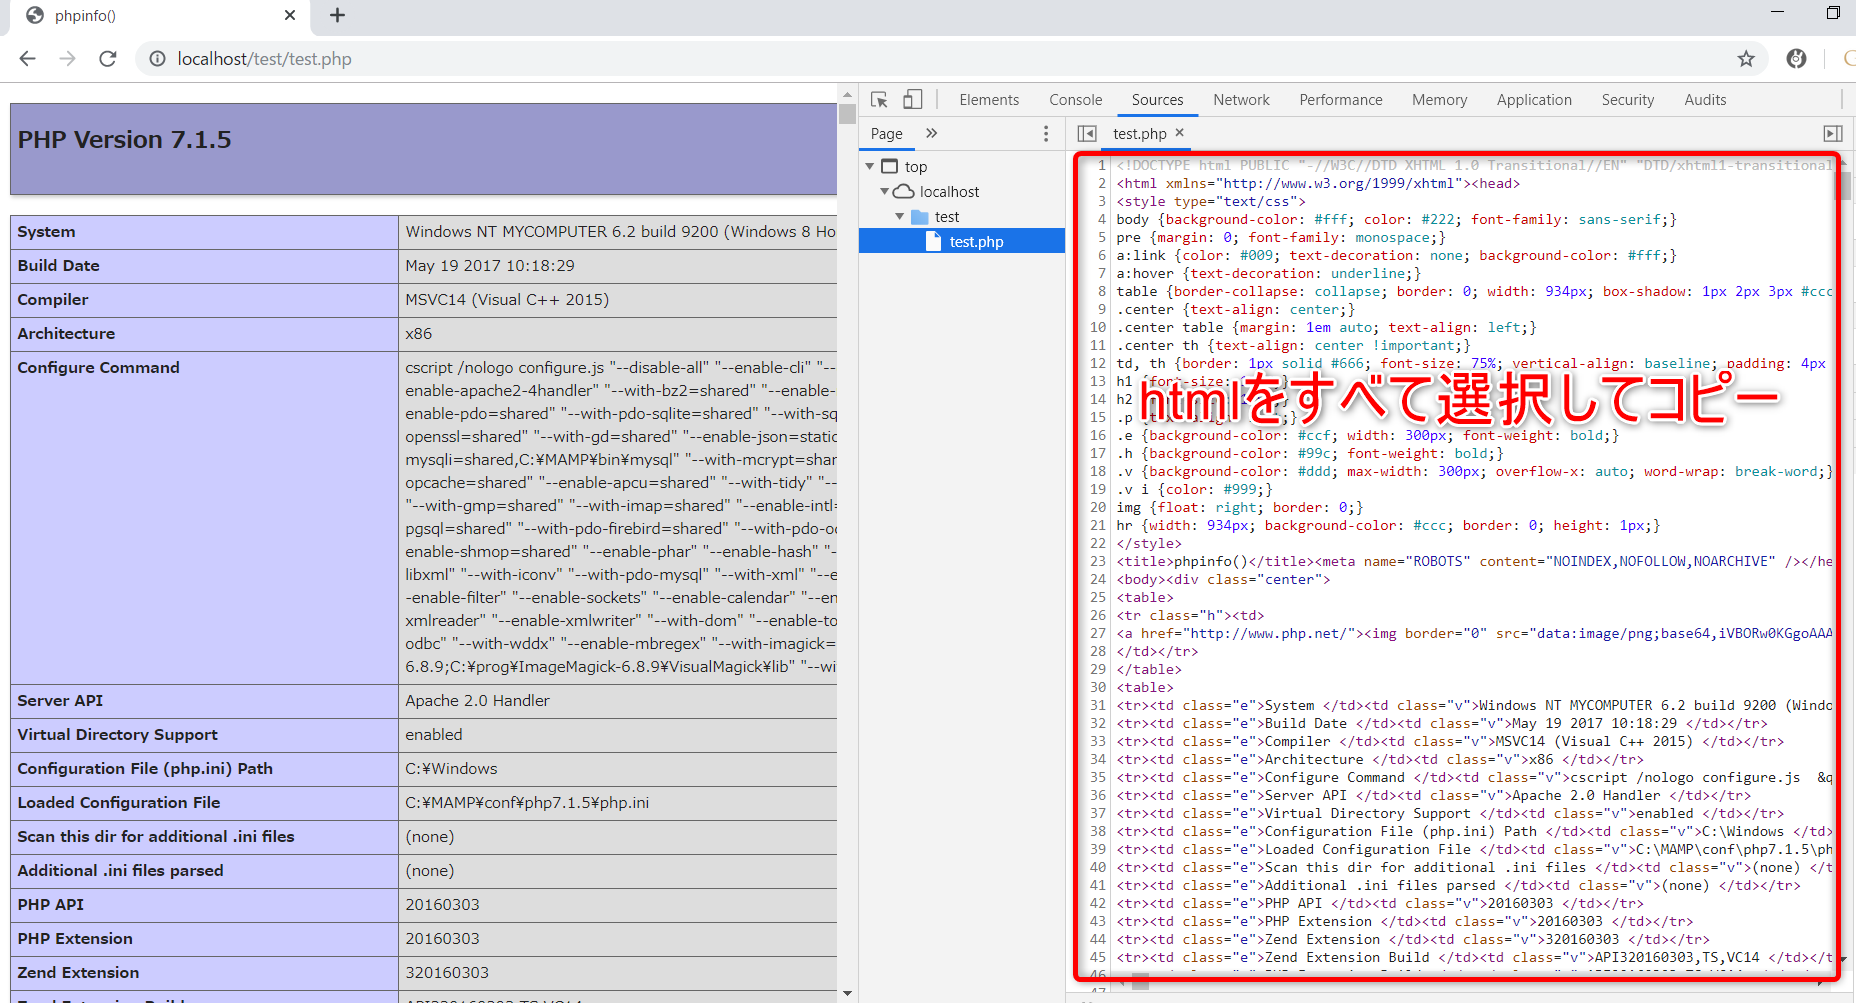Click the 'MSVC14 (Visual C++ 2015)' value

point(507,300)
